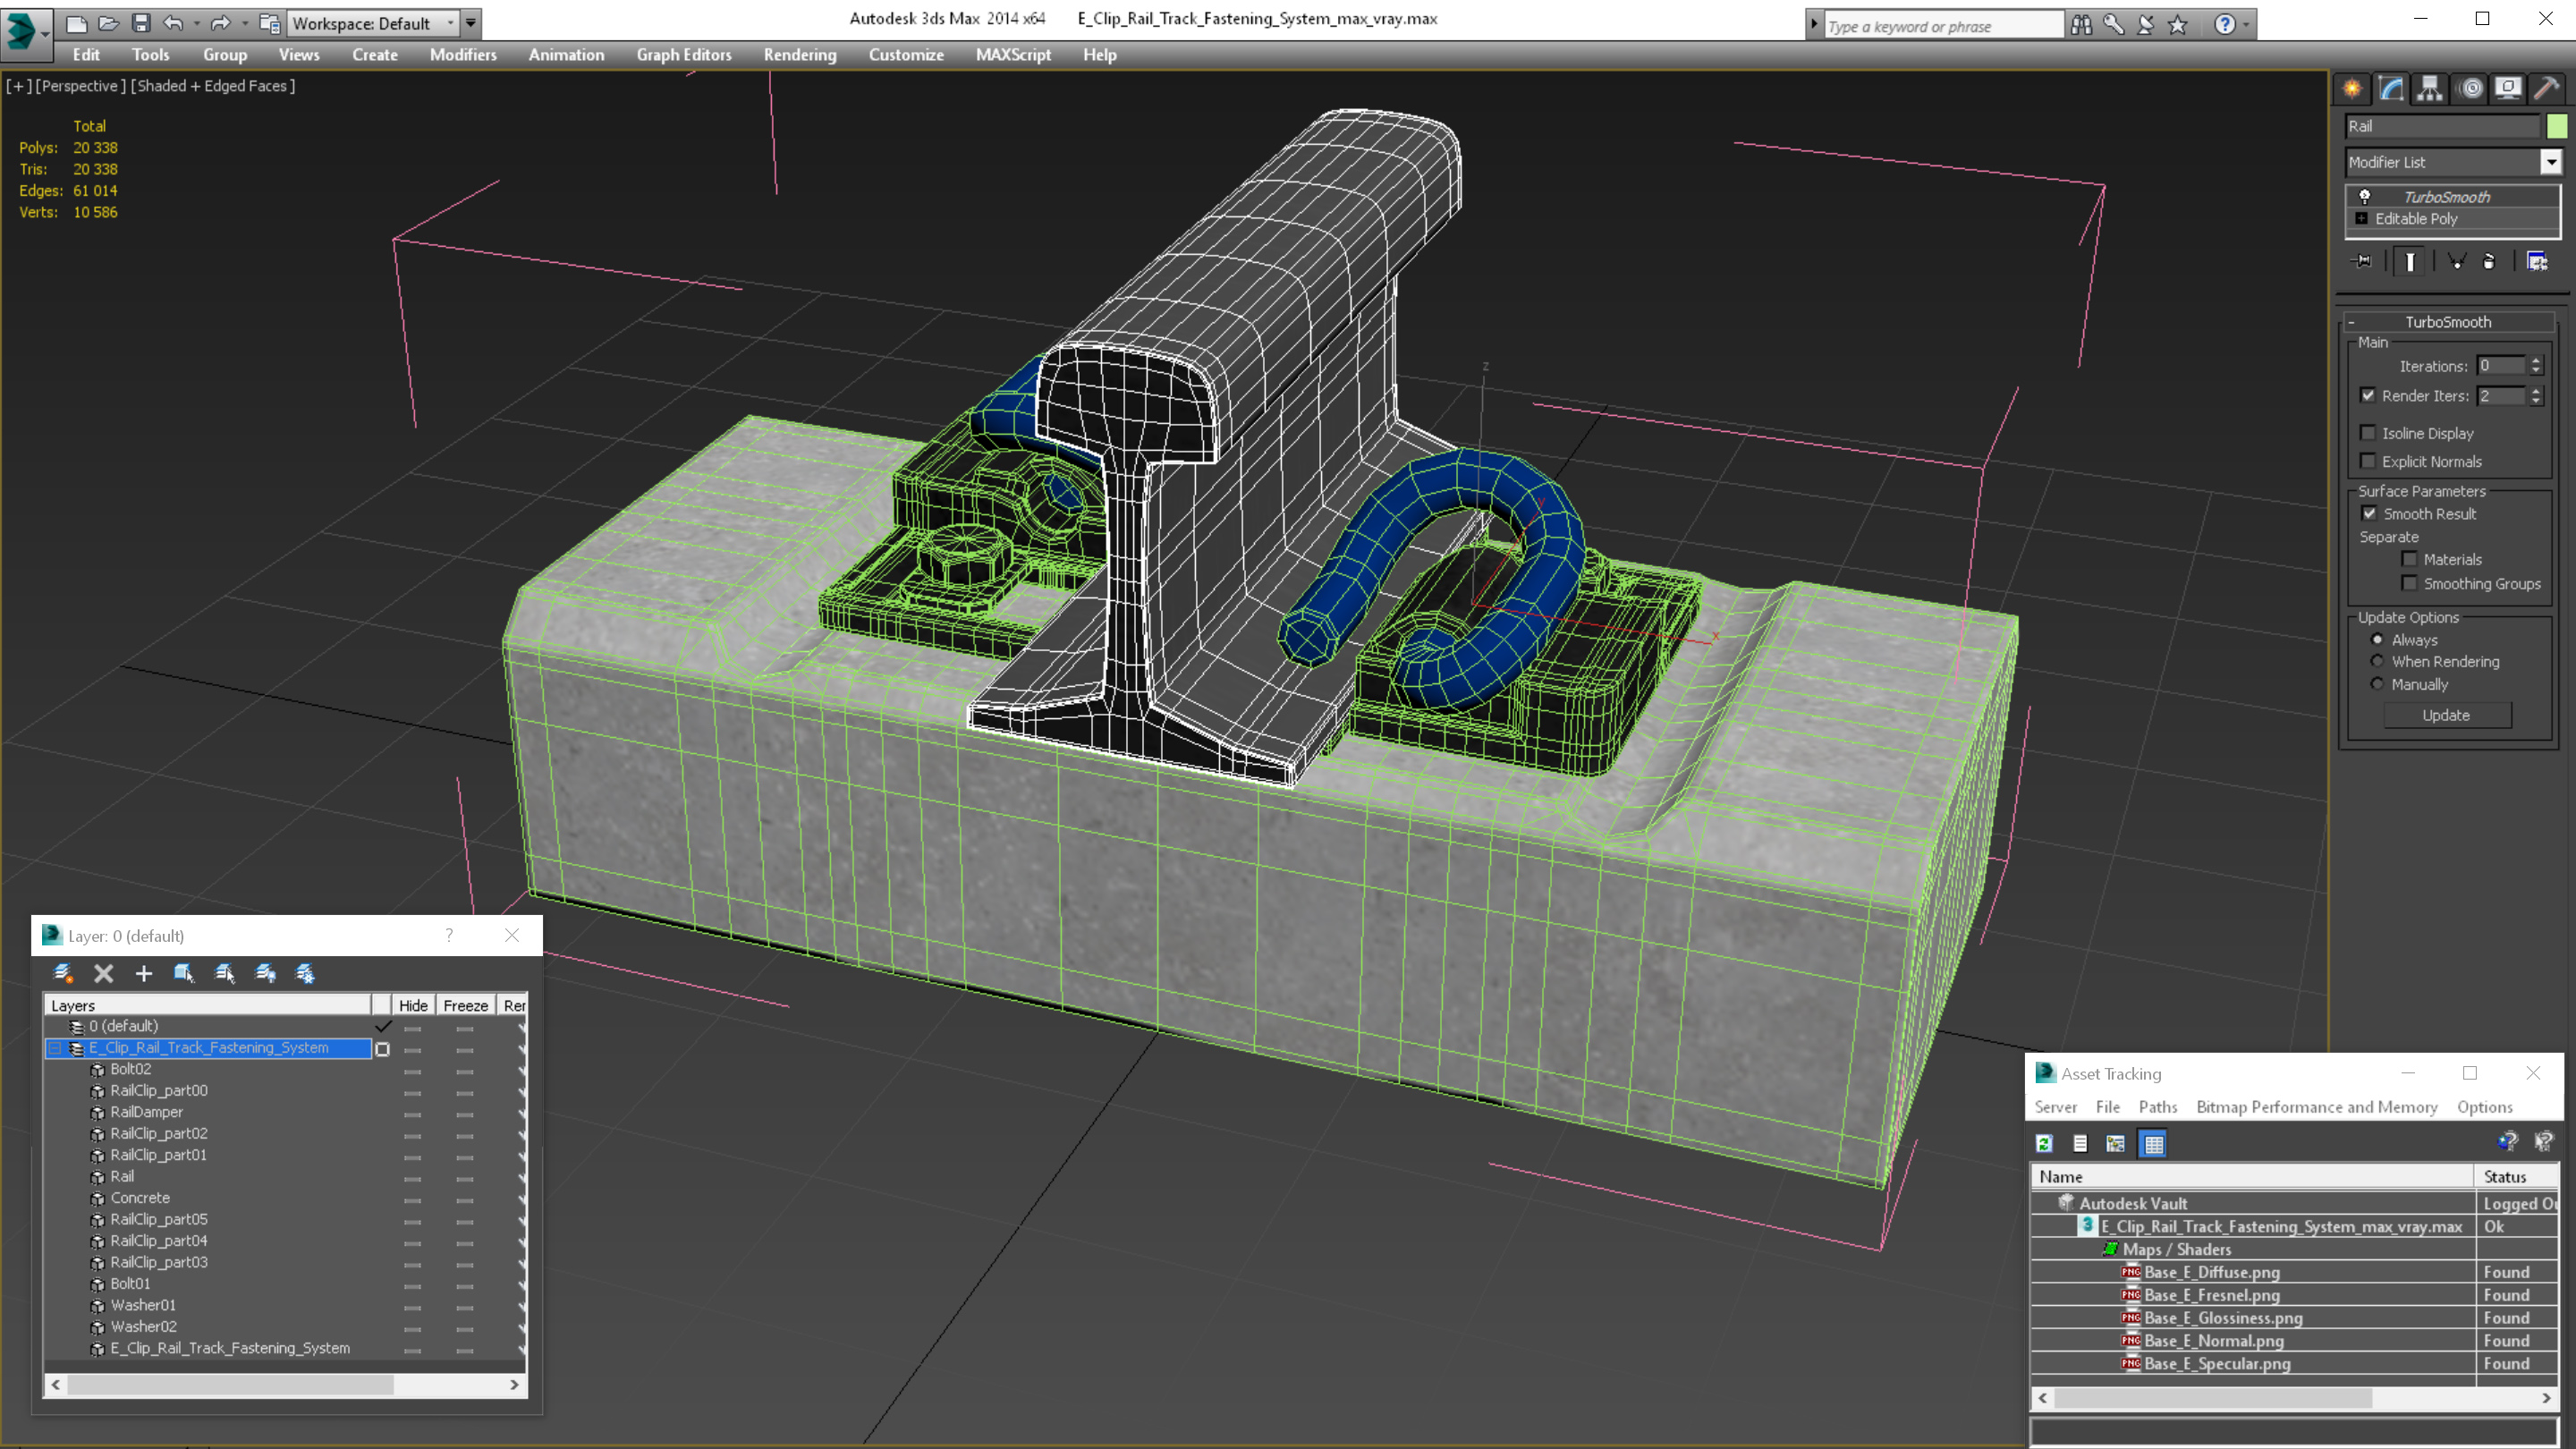Open the Utilities hammer panel tab
The width and height of the screenshot is (2576, 1449).
coord(2546,89)
